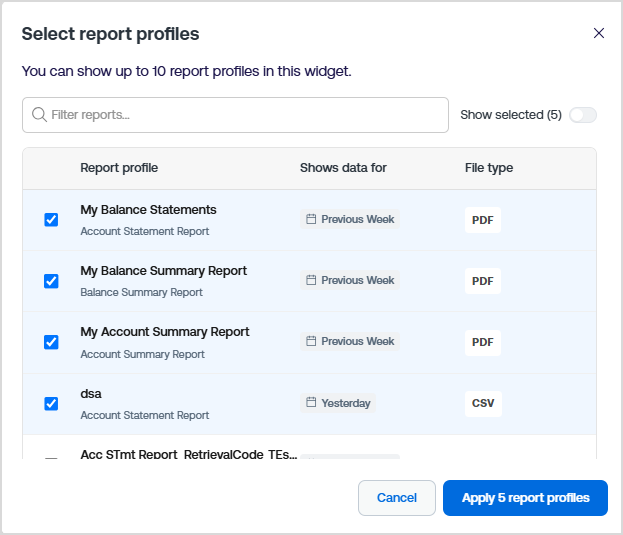Viewport: 623px width, 535px height.
Task: Click PDF badge for My Account Summary Report
Action: point(483,342)
